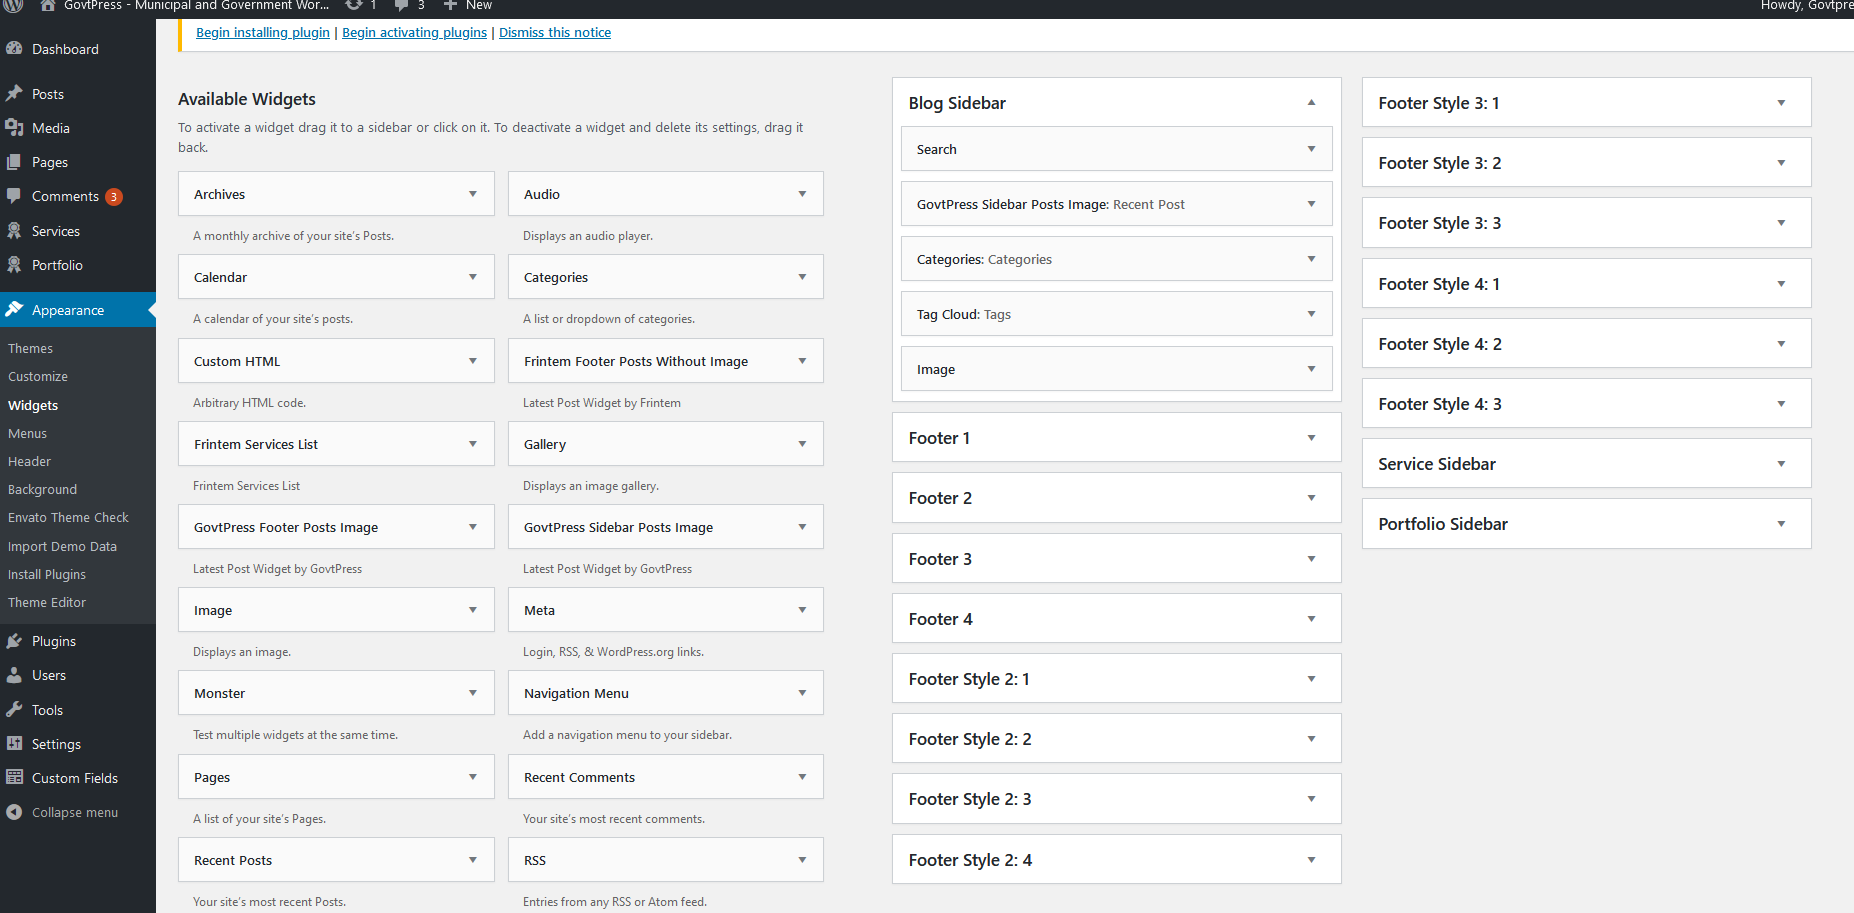
Task: Click the Portfolio ribbon icon
Action: coord(14,264)
